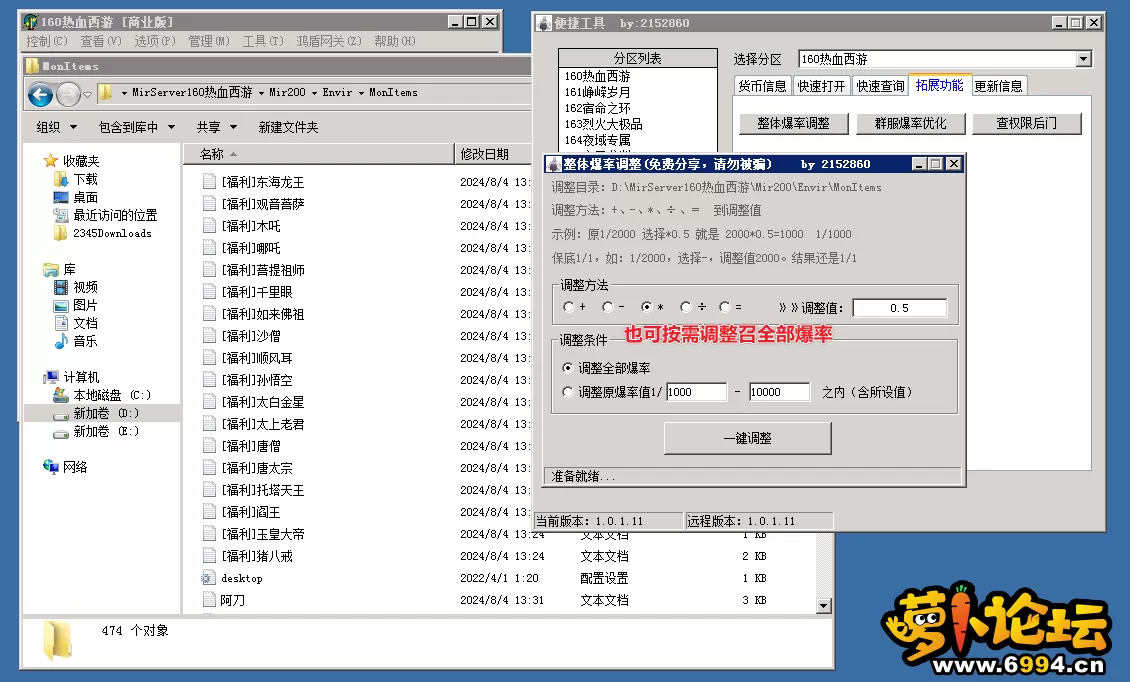
Task: Expand the Envir breadcrumb arrow
Action: coord(361,93)
